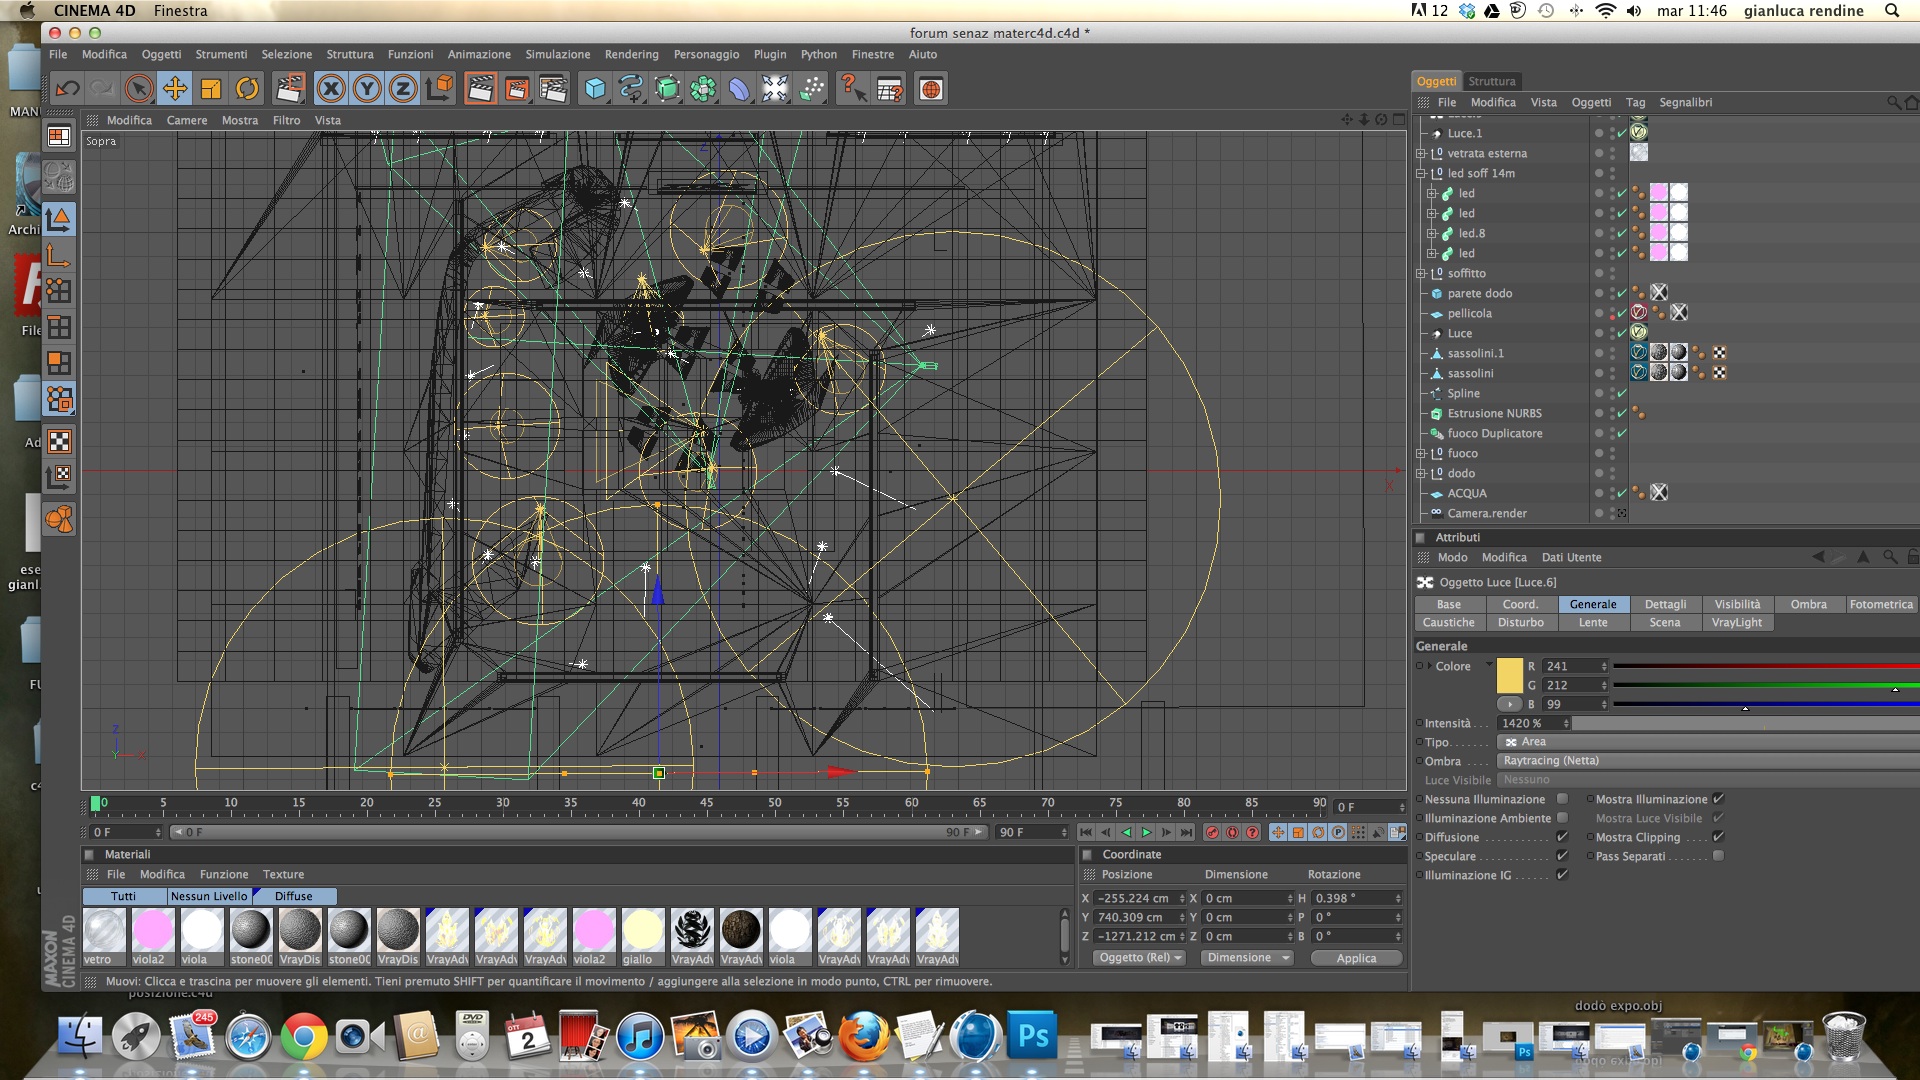Enable Nessuna Illuminazione checkbox

[1562, 799]
